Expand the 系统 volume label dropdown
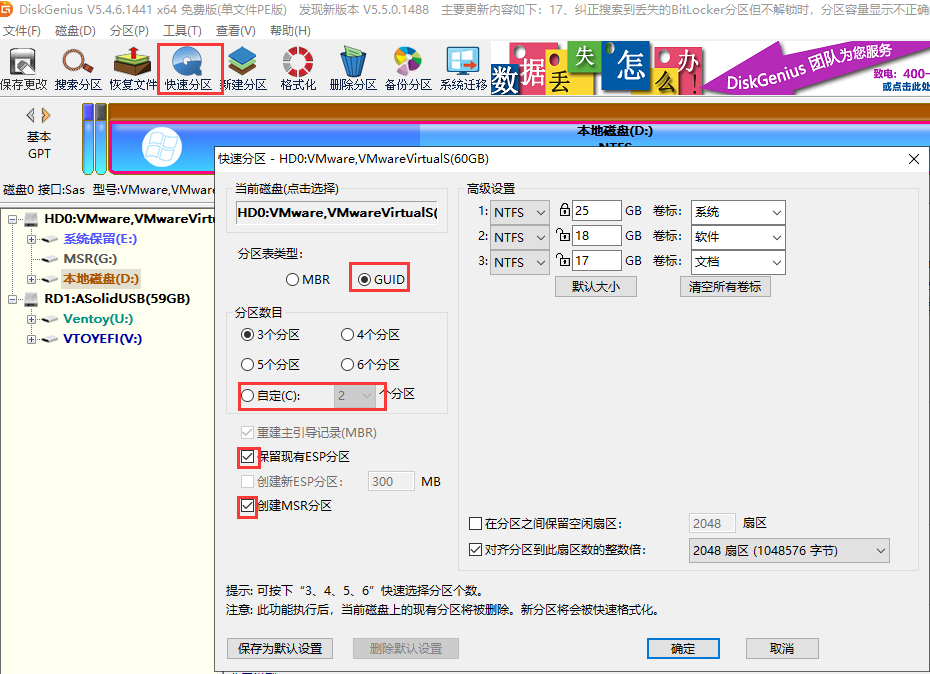The image size is (930, 674). coord(738,212)
